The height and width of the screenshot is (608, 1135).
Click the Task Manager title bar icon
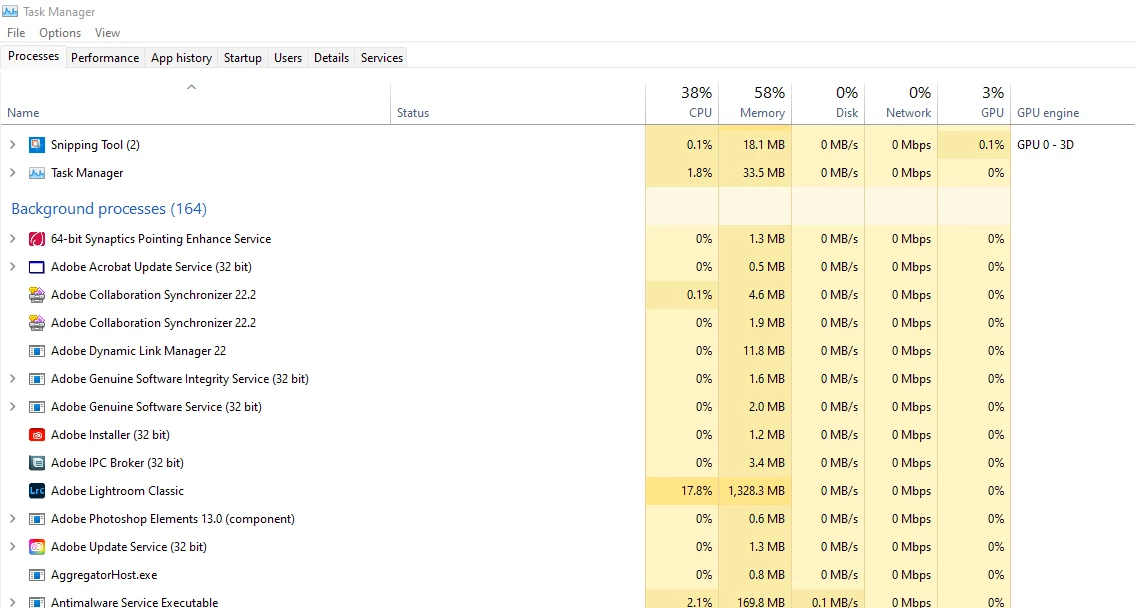[10, 12]
